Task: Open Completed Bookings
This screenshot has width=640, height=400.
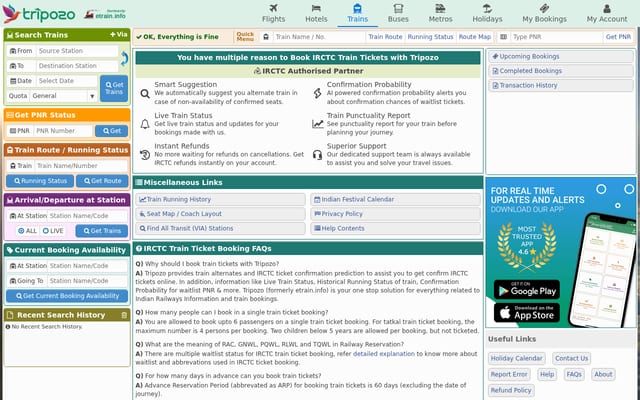Action: [561, 71]
